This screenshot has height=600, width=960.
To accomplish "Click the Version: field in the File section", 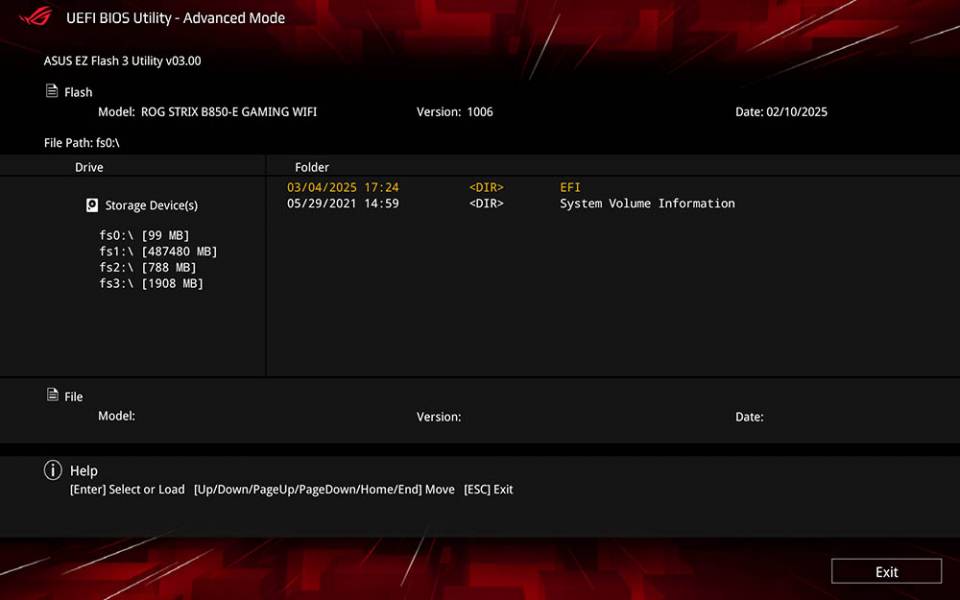I will pos(438,416).
